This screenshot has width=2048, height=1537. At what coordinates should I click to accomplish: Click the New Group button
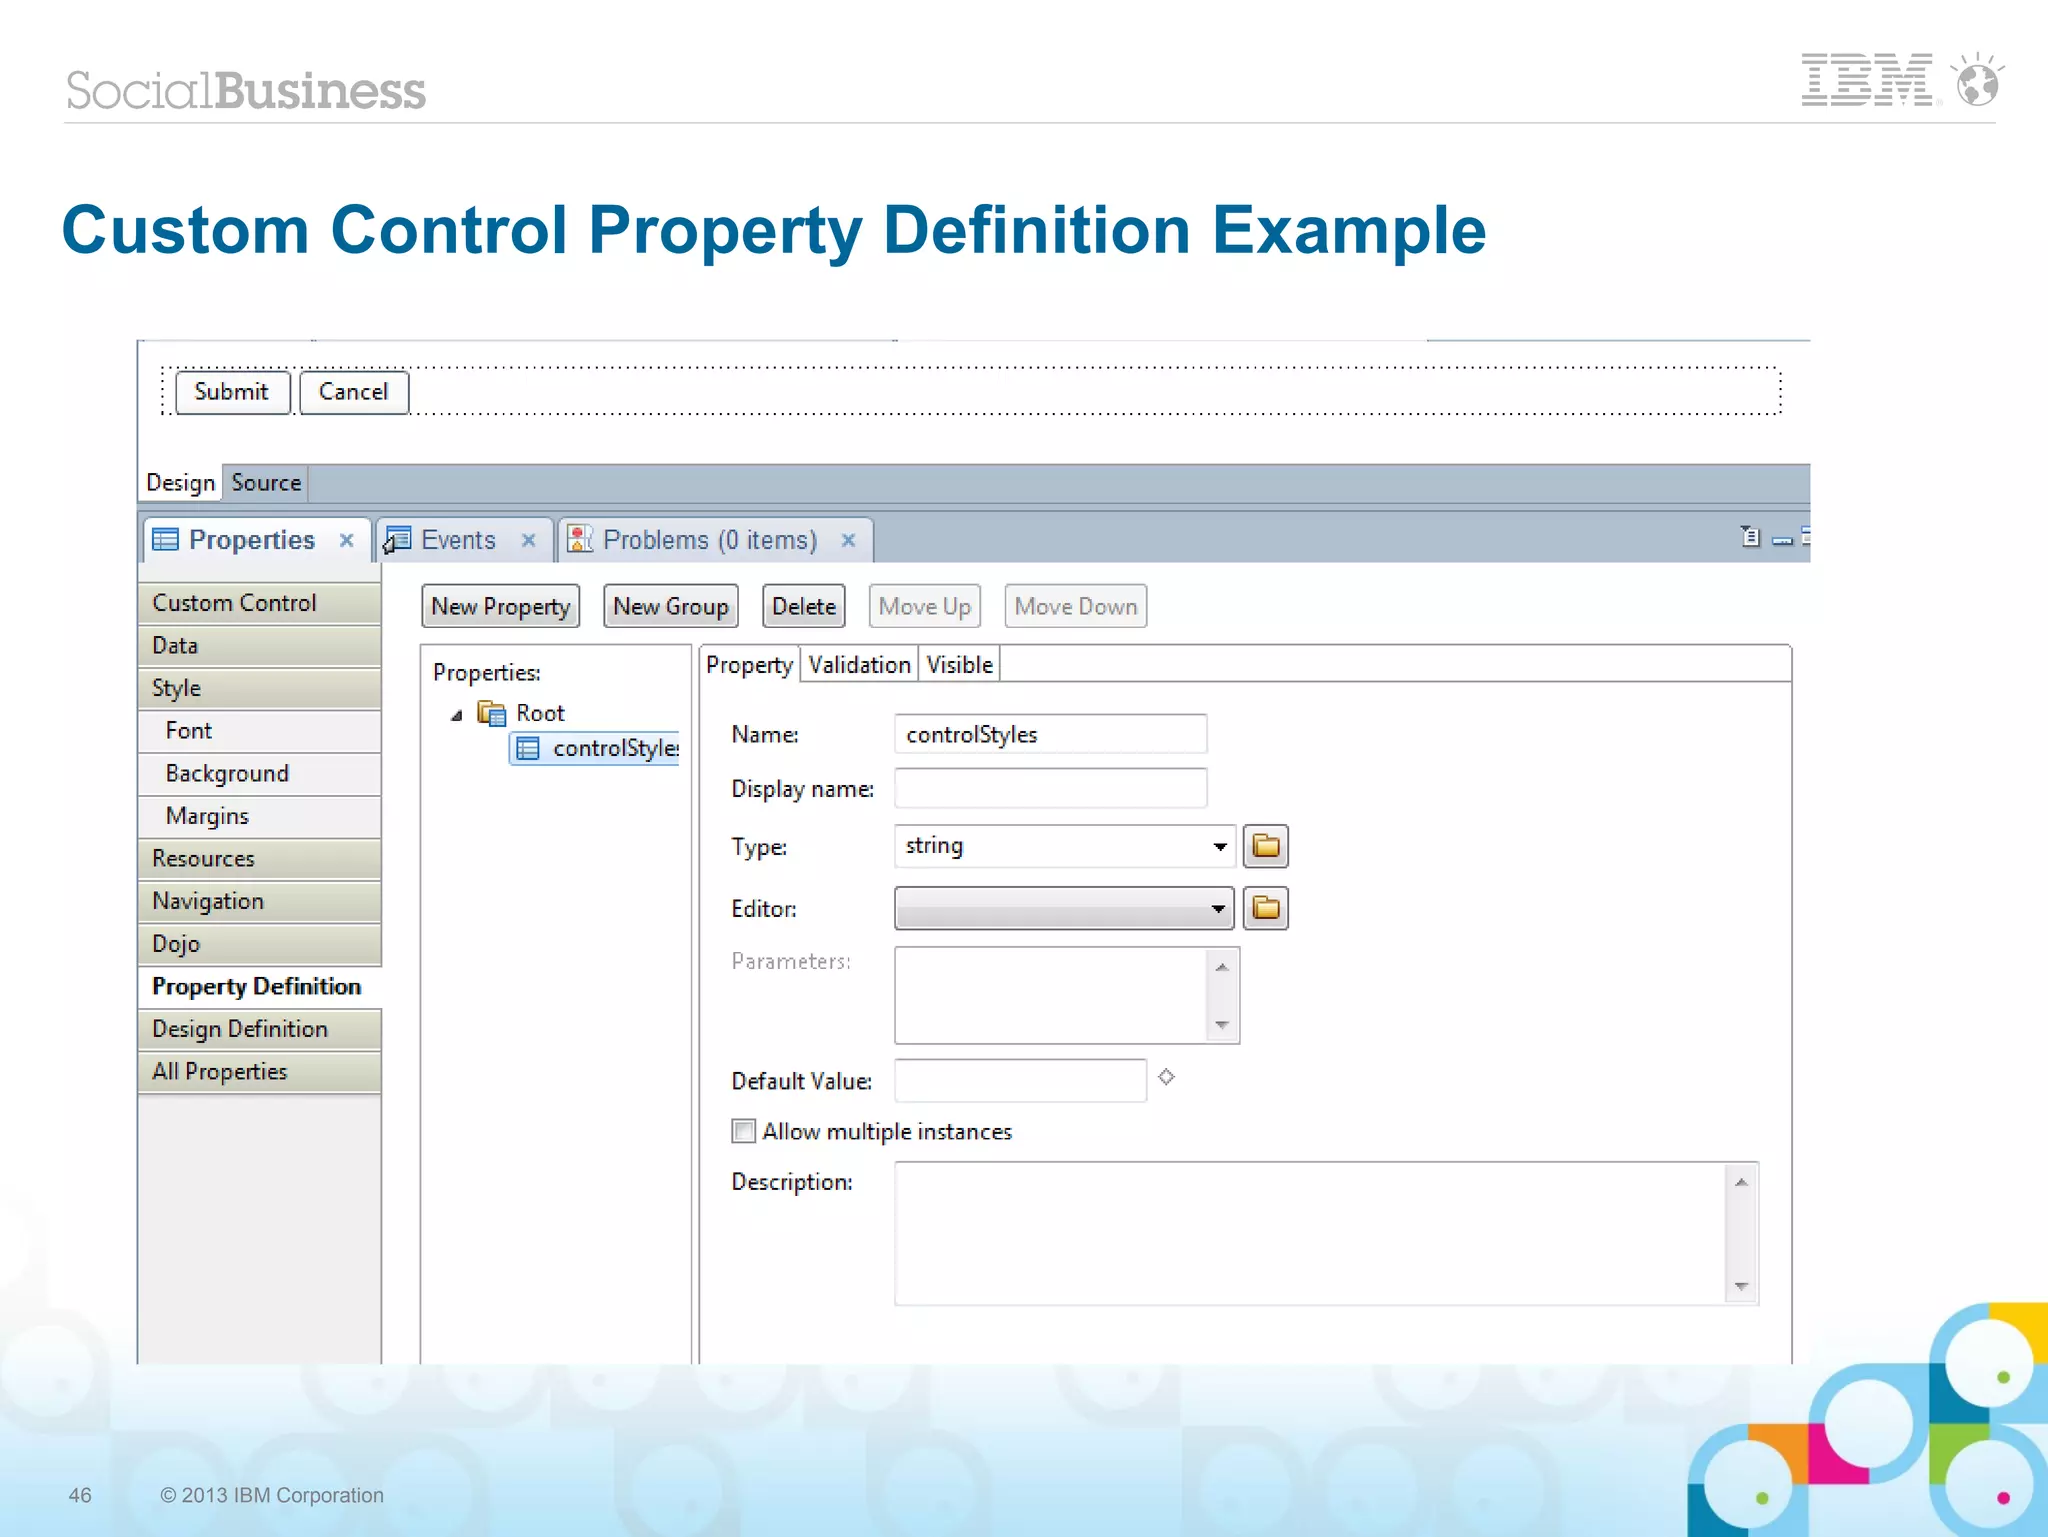tap(671, 606)
